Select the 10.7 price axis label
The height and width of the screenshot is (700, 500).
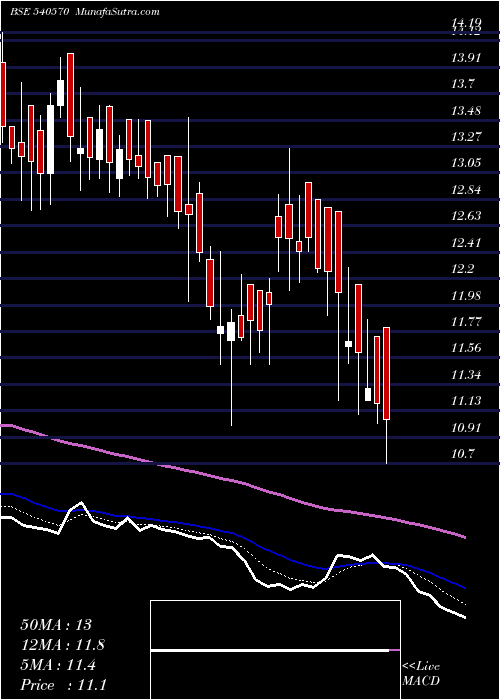462,454
